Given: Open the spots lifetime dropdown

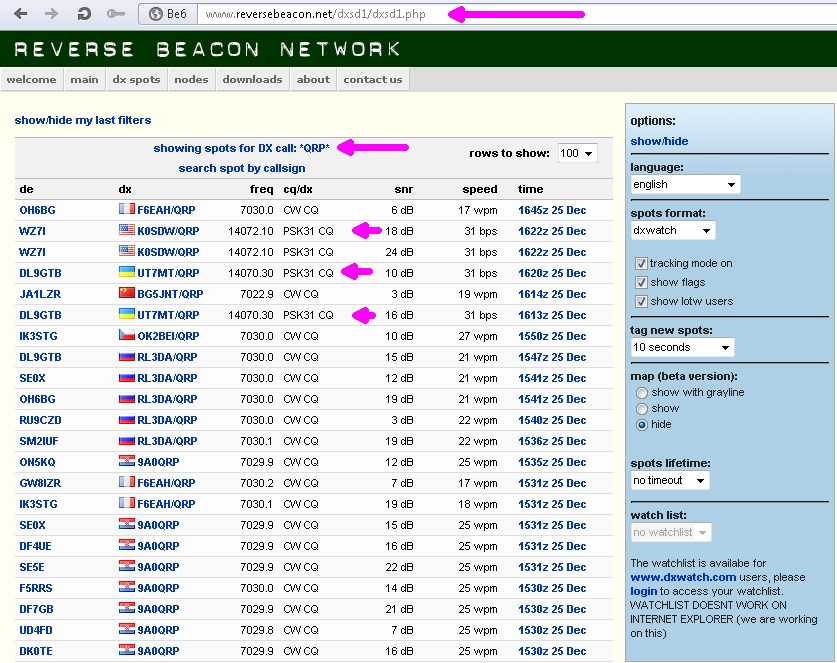Looking at the screenshot, I should (669, 480).
